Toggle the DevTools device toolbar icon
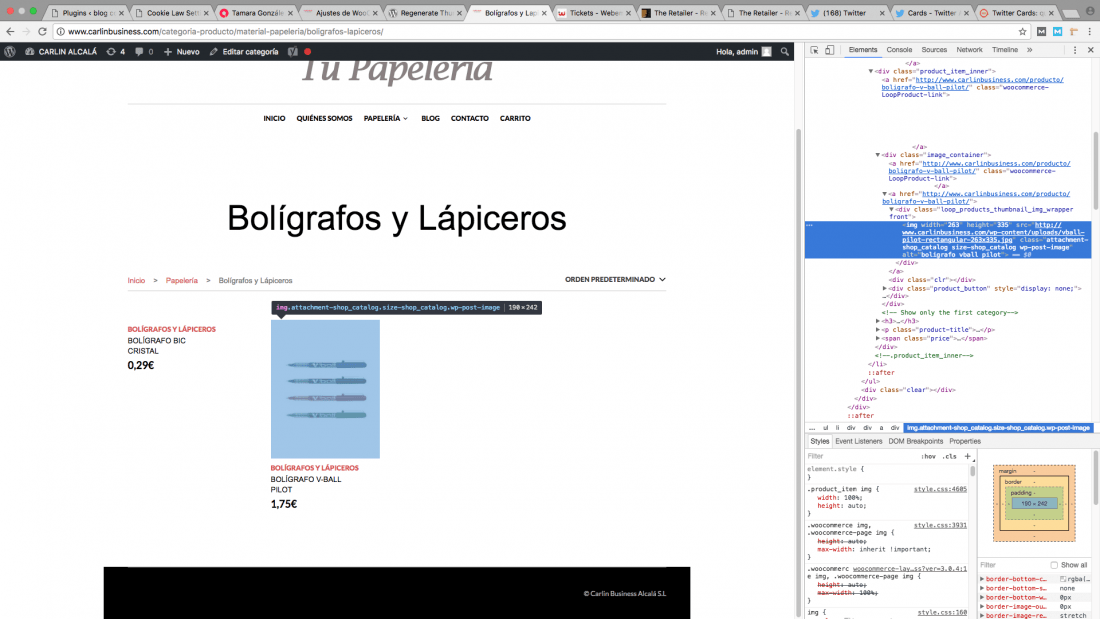The image size is (1100, 619). pyautogui.click(x=829, y=51)
